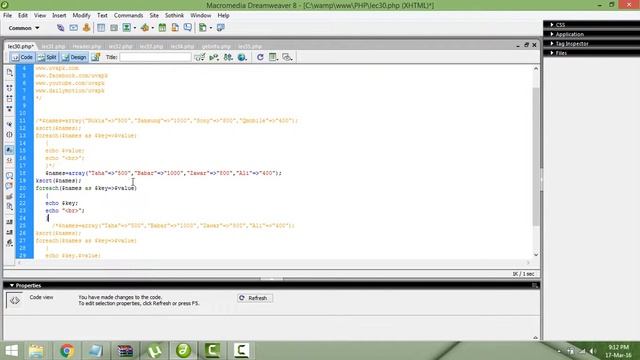This screenshot has height=360, width=640.
Task: Click Refresh in Properties inspector
Action: [254, 298]
